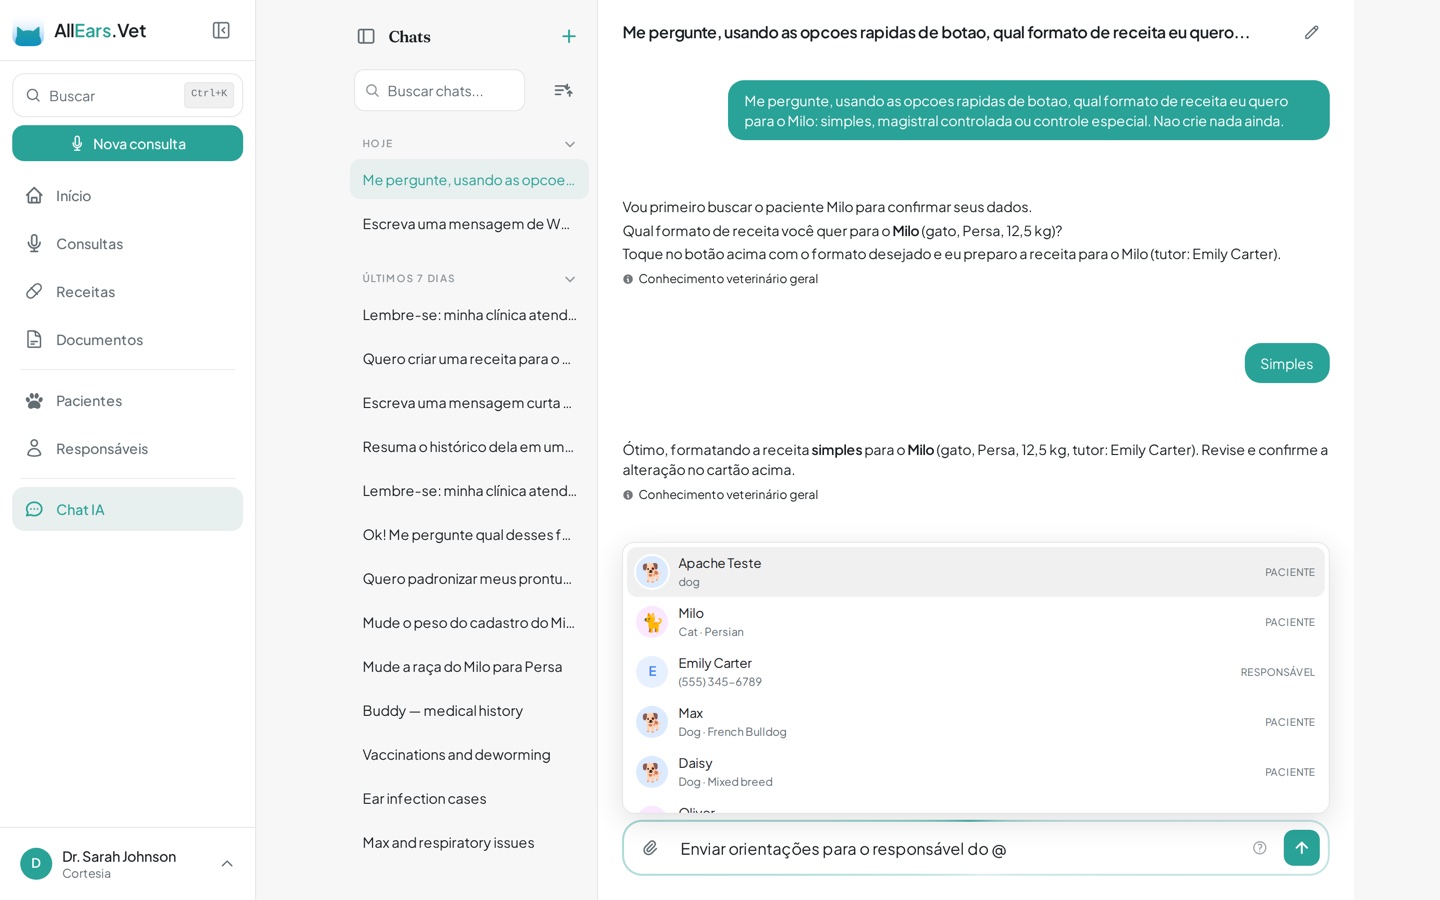Click the Buscar chats search field
This screenshot has width=1440, height=900.
click(x=439, y=90)
